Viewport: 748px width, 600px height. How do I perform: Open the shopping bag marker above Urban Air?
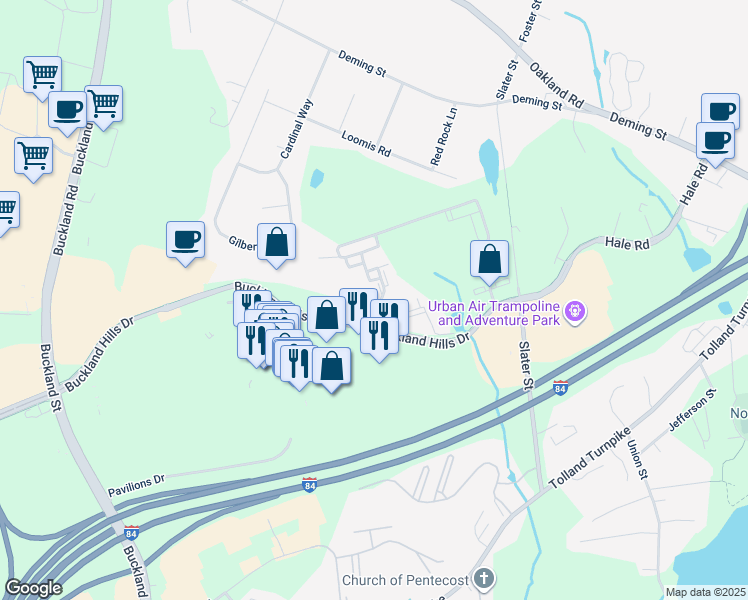[489, 261]
